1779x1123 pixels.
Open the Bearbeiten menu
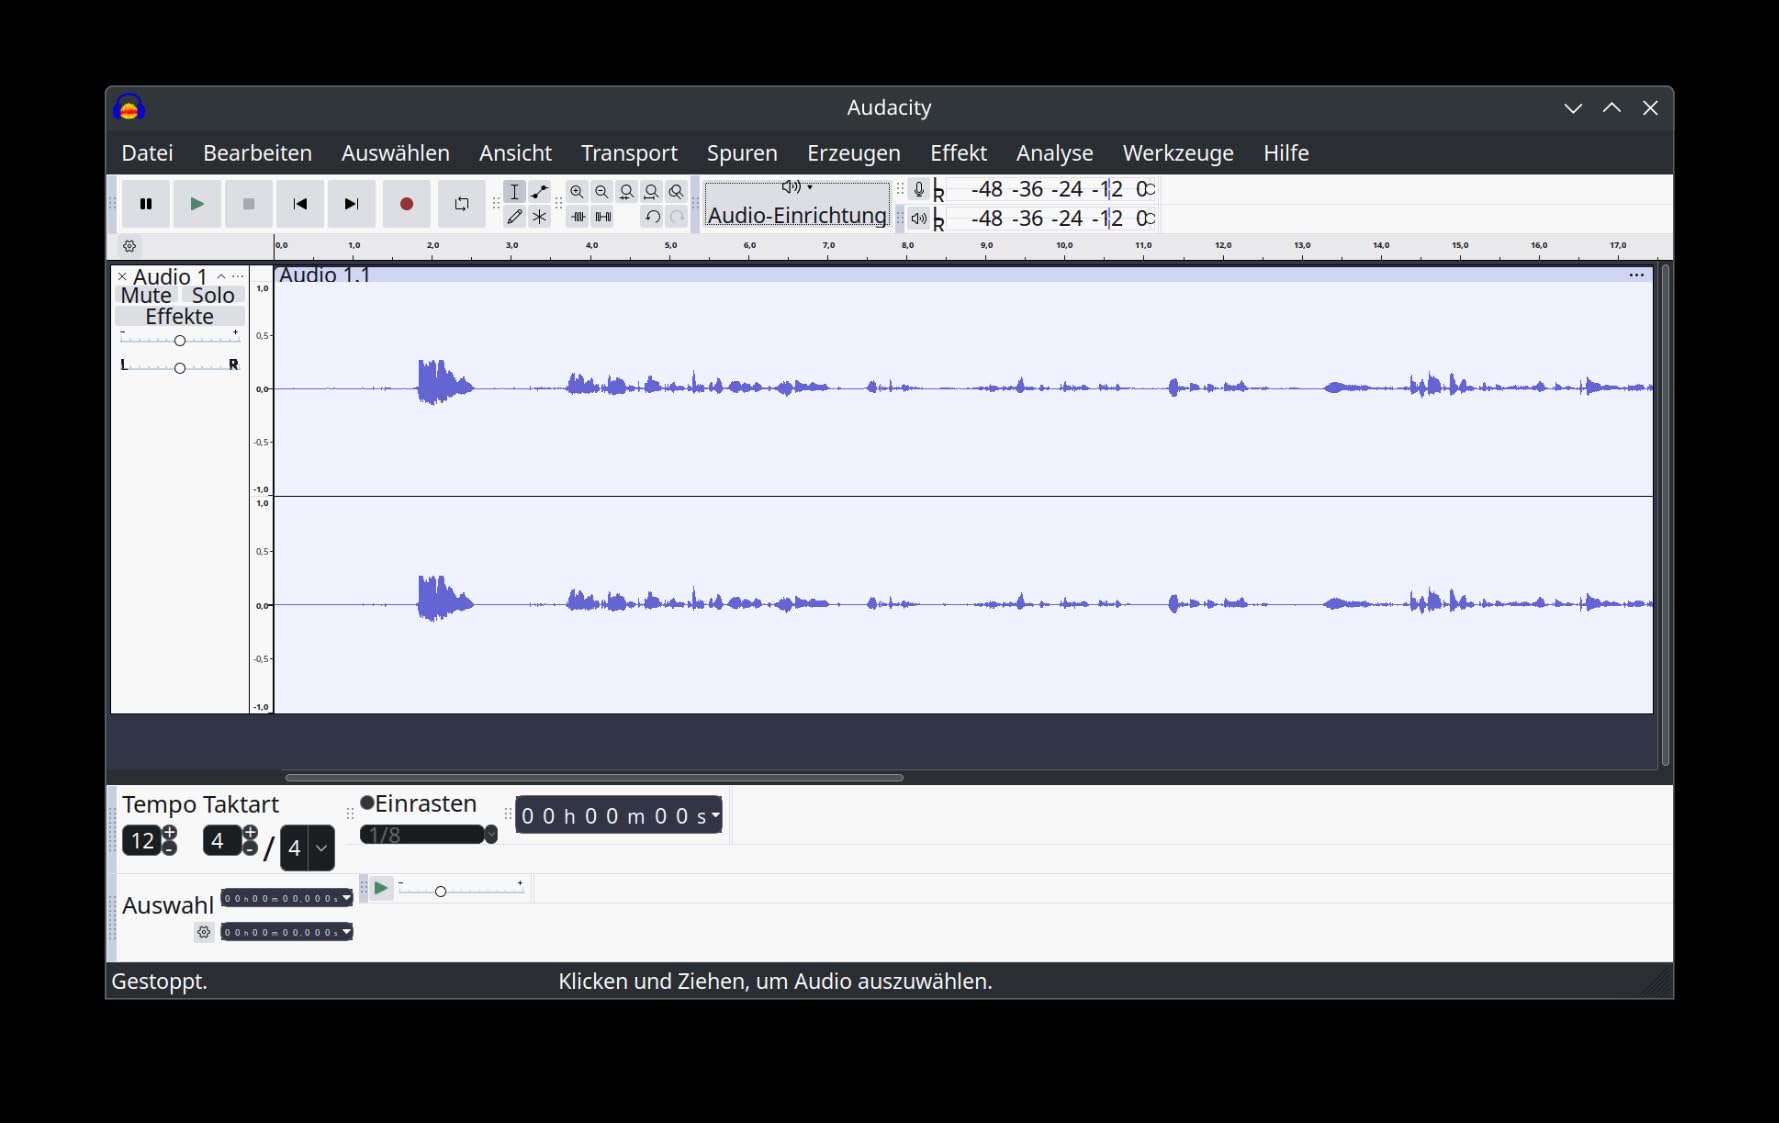point(257,153)
